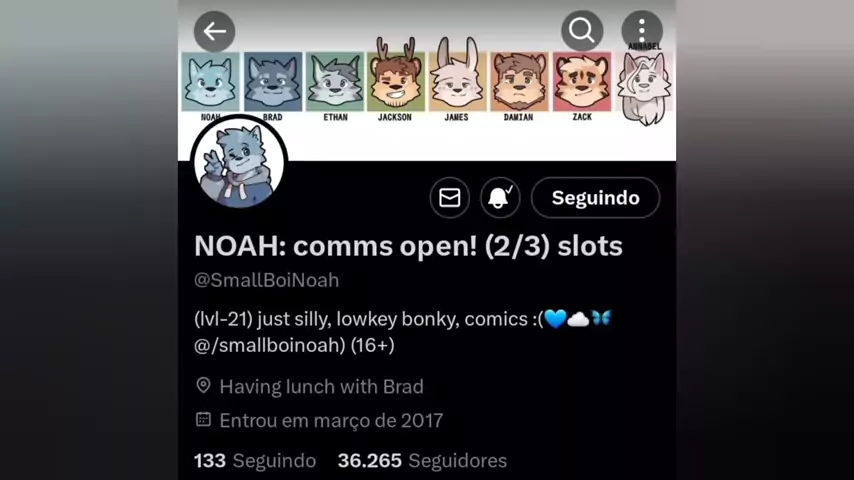Open the 133 Seguindo following list
This screenshot has width=854, height=480.
(255, 461)
